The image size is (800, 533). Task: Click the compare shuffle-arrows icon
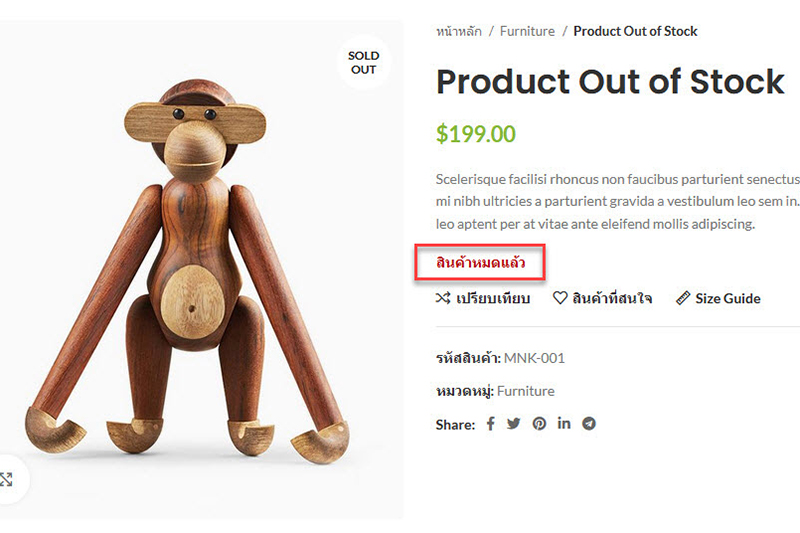[443, 298]
